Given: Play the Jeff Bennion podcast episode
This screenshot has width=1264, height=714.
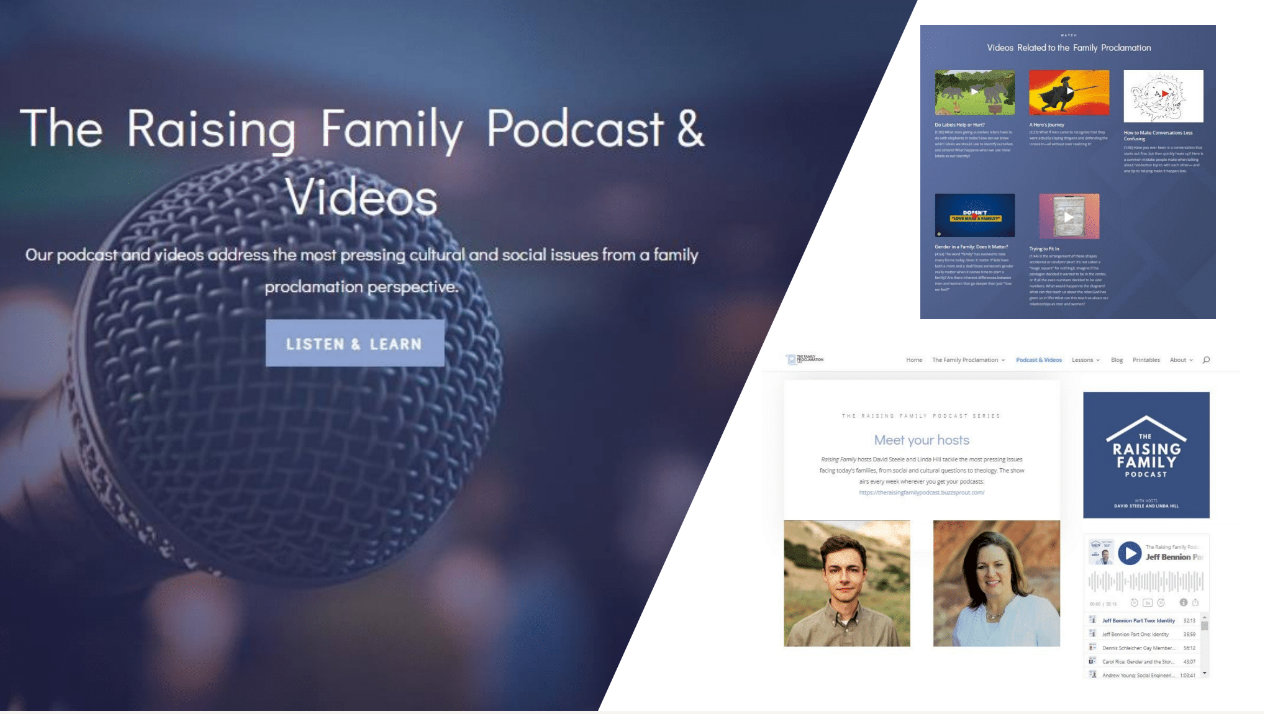Looking at the screenshot, I should 1129,553.
